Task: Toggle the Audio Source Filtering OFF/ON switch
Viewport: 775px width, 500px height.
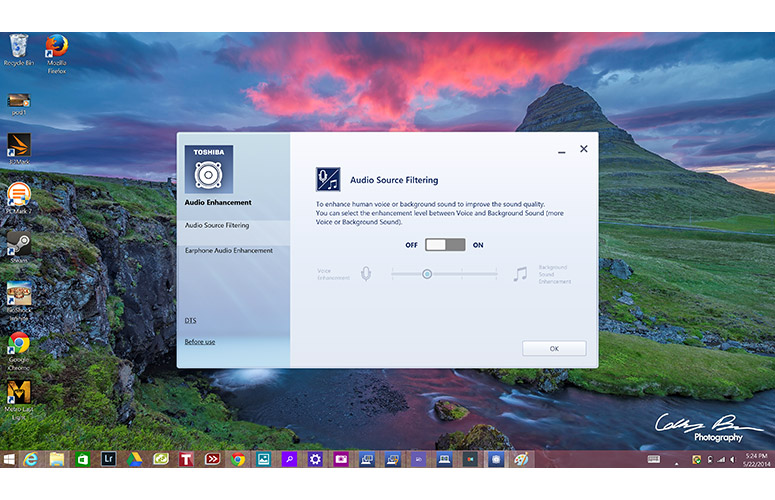Action: tap(445, 245)
